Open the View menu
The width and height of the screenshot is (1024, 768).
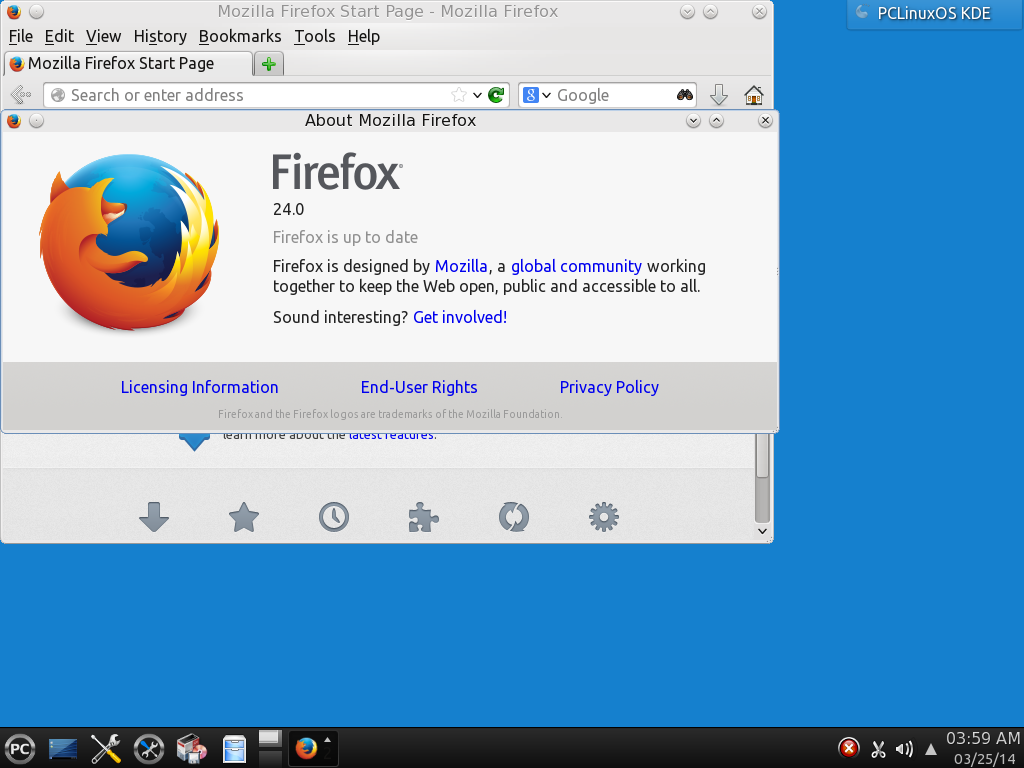click(103, 37)
